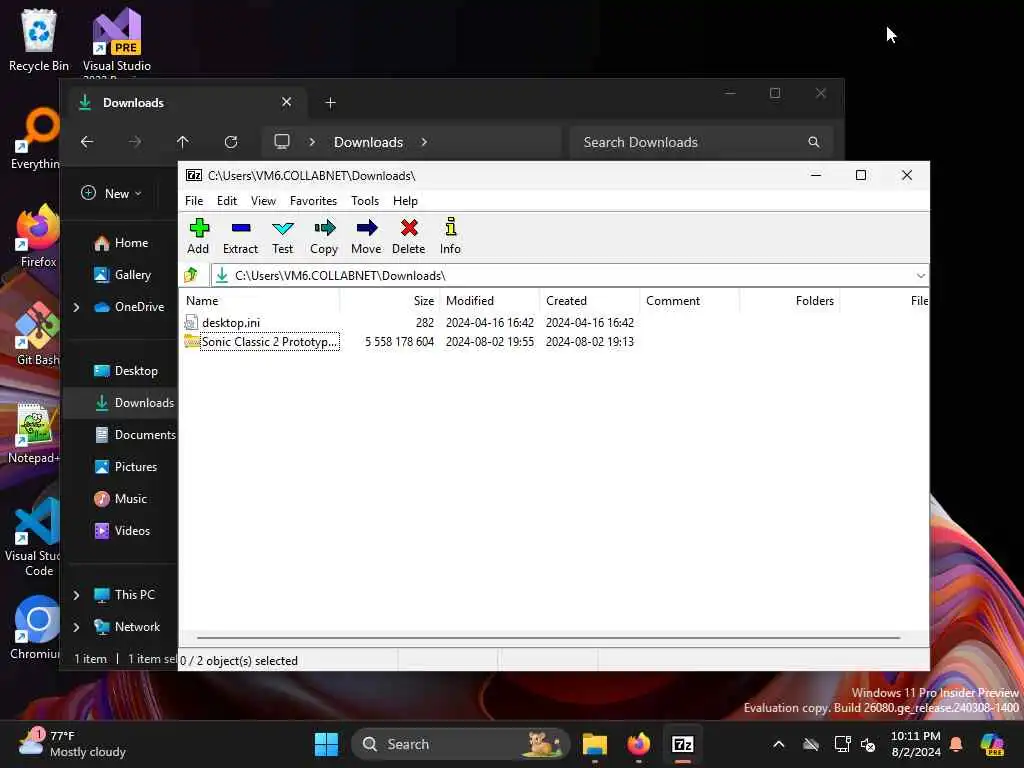Select Videos in Explorer sidebar
1024x768 pixels.
[122, 531]
